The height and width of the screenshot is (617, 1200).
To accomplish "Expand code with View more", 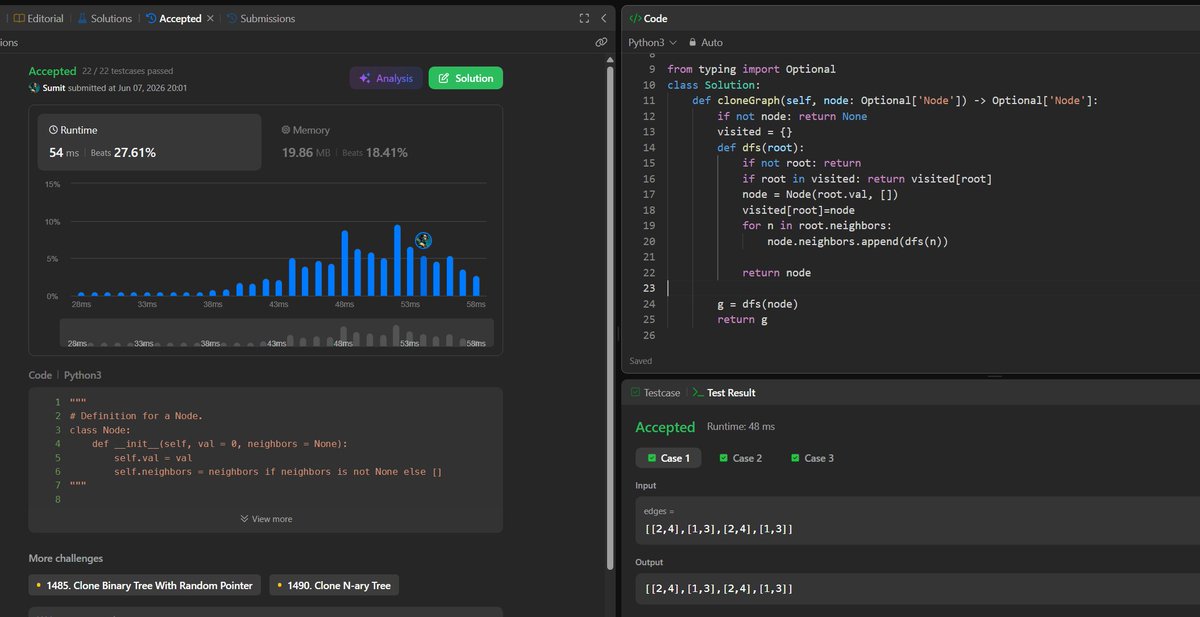I will (x=266, y=519).
